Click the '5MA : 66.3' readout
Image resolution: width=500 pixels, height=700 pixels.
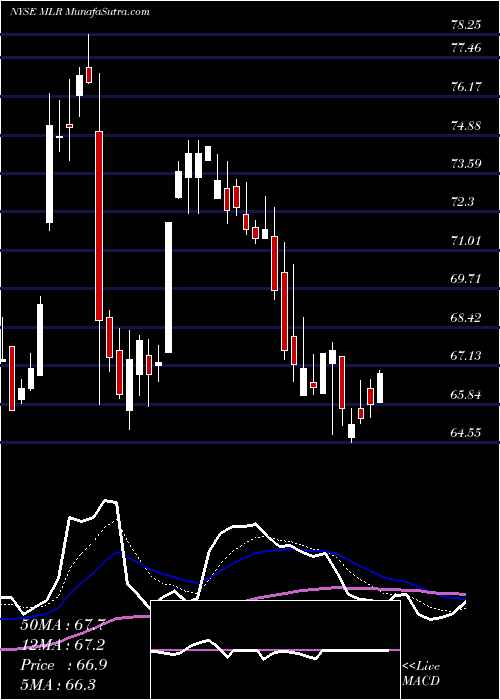(58, 685)
